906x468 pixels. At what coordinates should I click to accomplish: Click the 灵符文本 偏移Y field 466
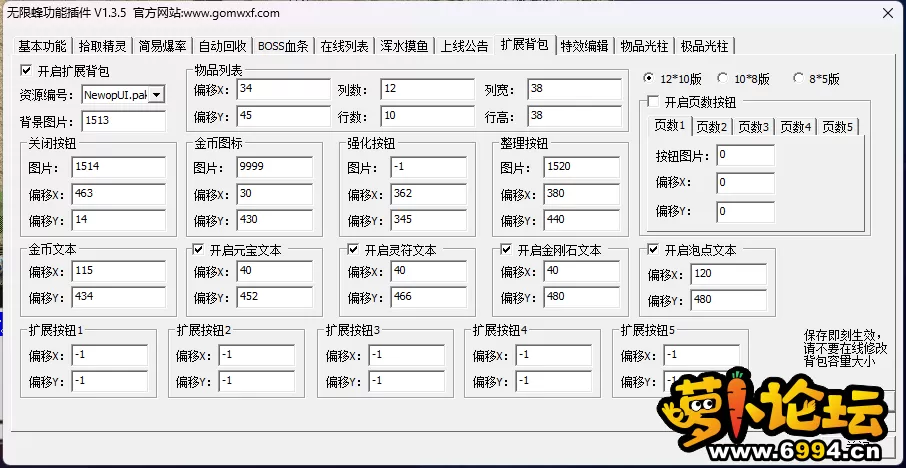point(428,297)
